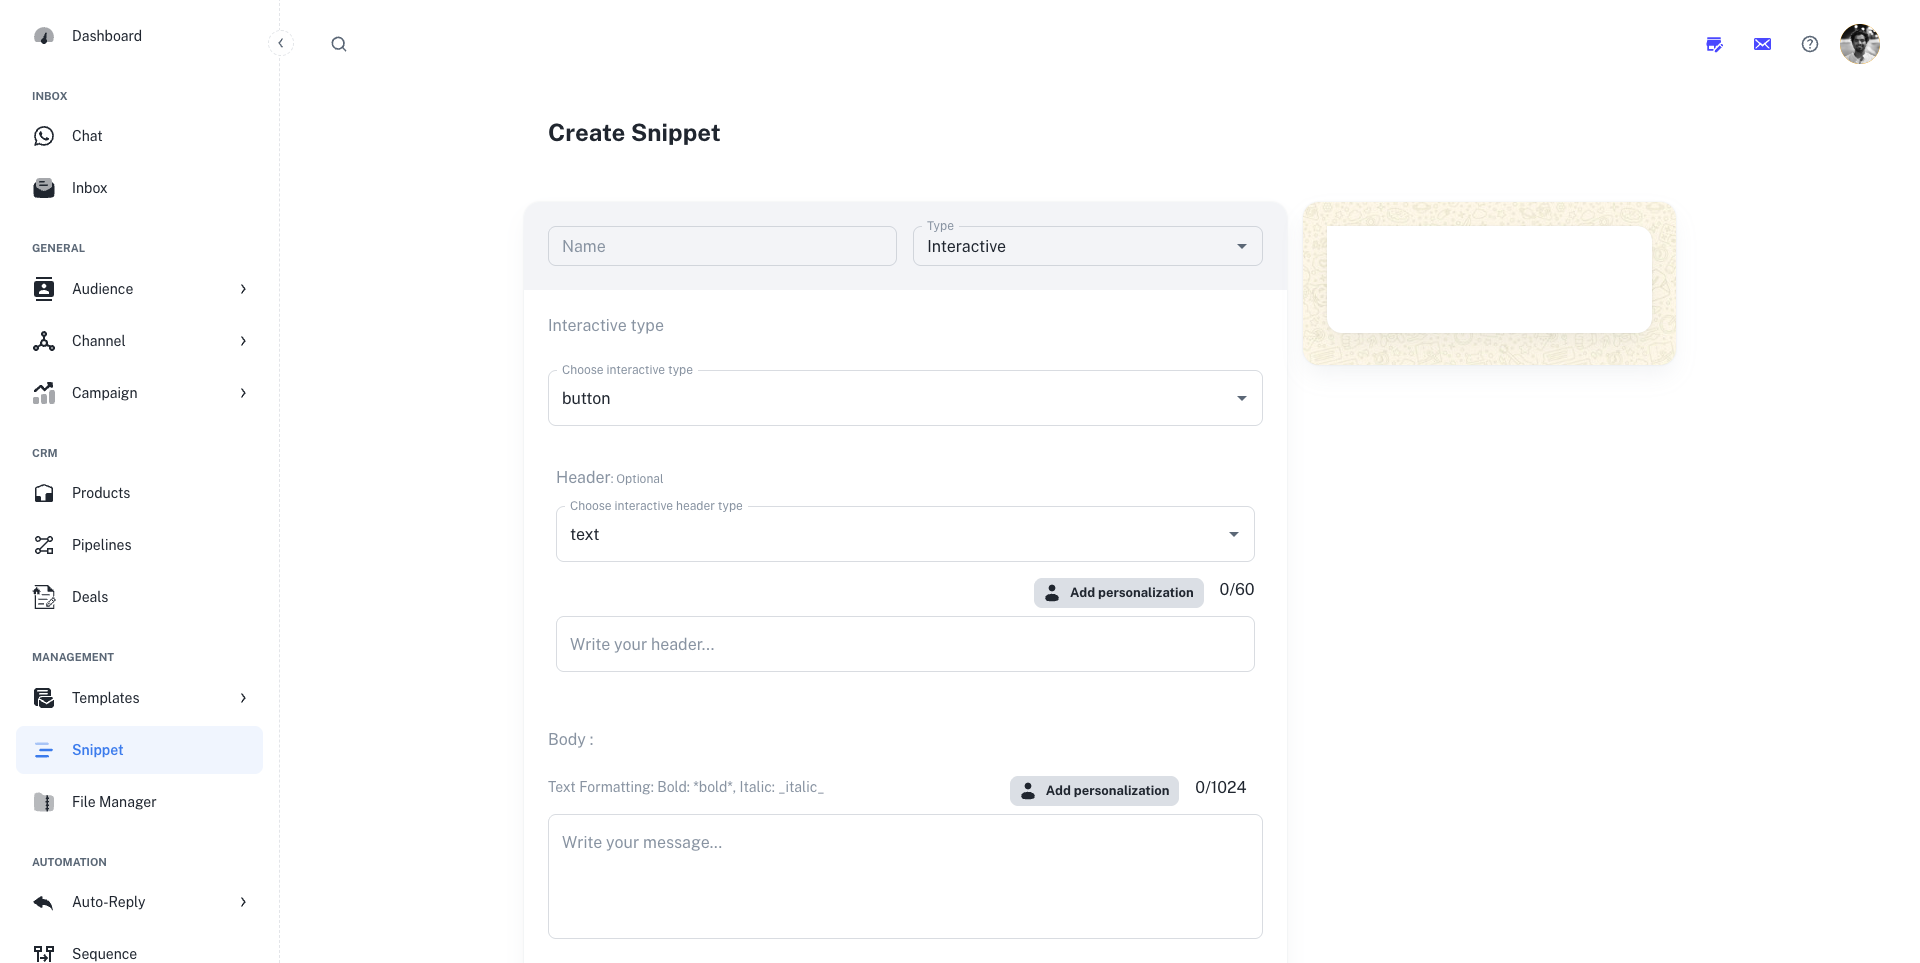Image resolution: width=1920 pixels, height=963 pixels.
Task: Open Chat via the WhatsApp icon
Action: pyautogui.click(x=44, y=136)
